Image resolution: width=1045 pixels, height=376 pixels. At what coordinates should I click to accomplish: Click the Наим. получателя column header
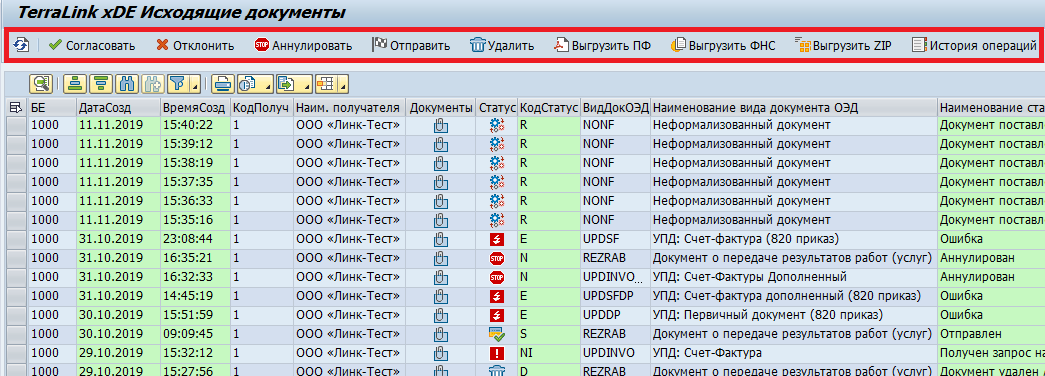click(x=349, y=107)
